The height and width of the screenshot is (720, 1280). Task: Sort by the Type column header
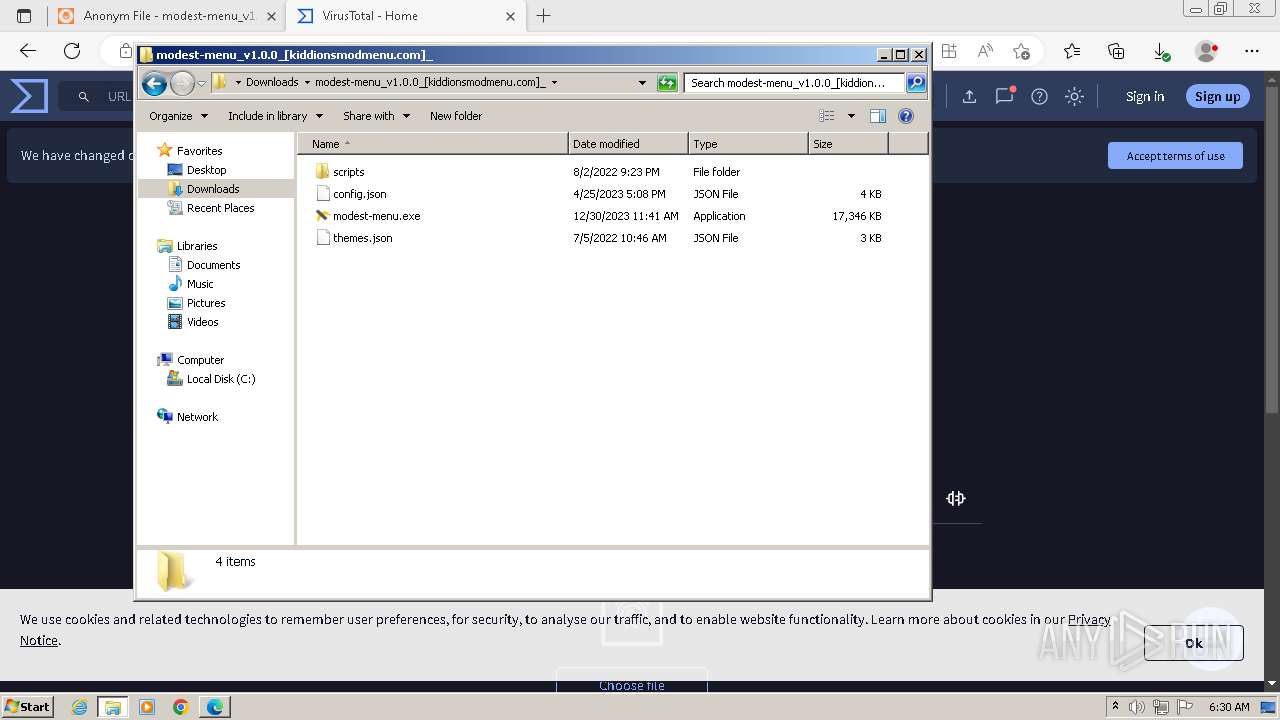click(x=748, y=144)
